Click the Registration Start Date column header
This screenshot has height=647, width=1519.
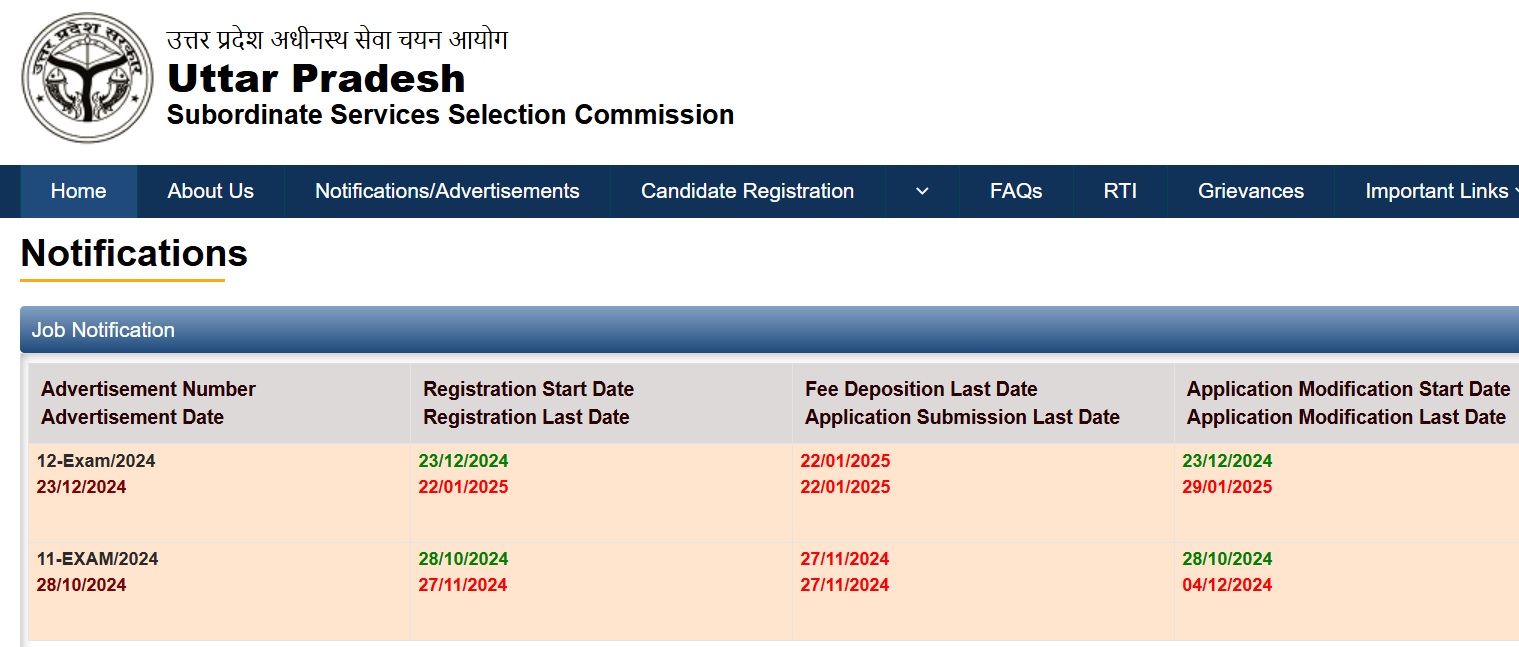pyautogui.click(x=528, y=389)
